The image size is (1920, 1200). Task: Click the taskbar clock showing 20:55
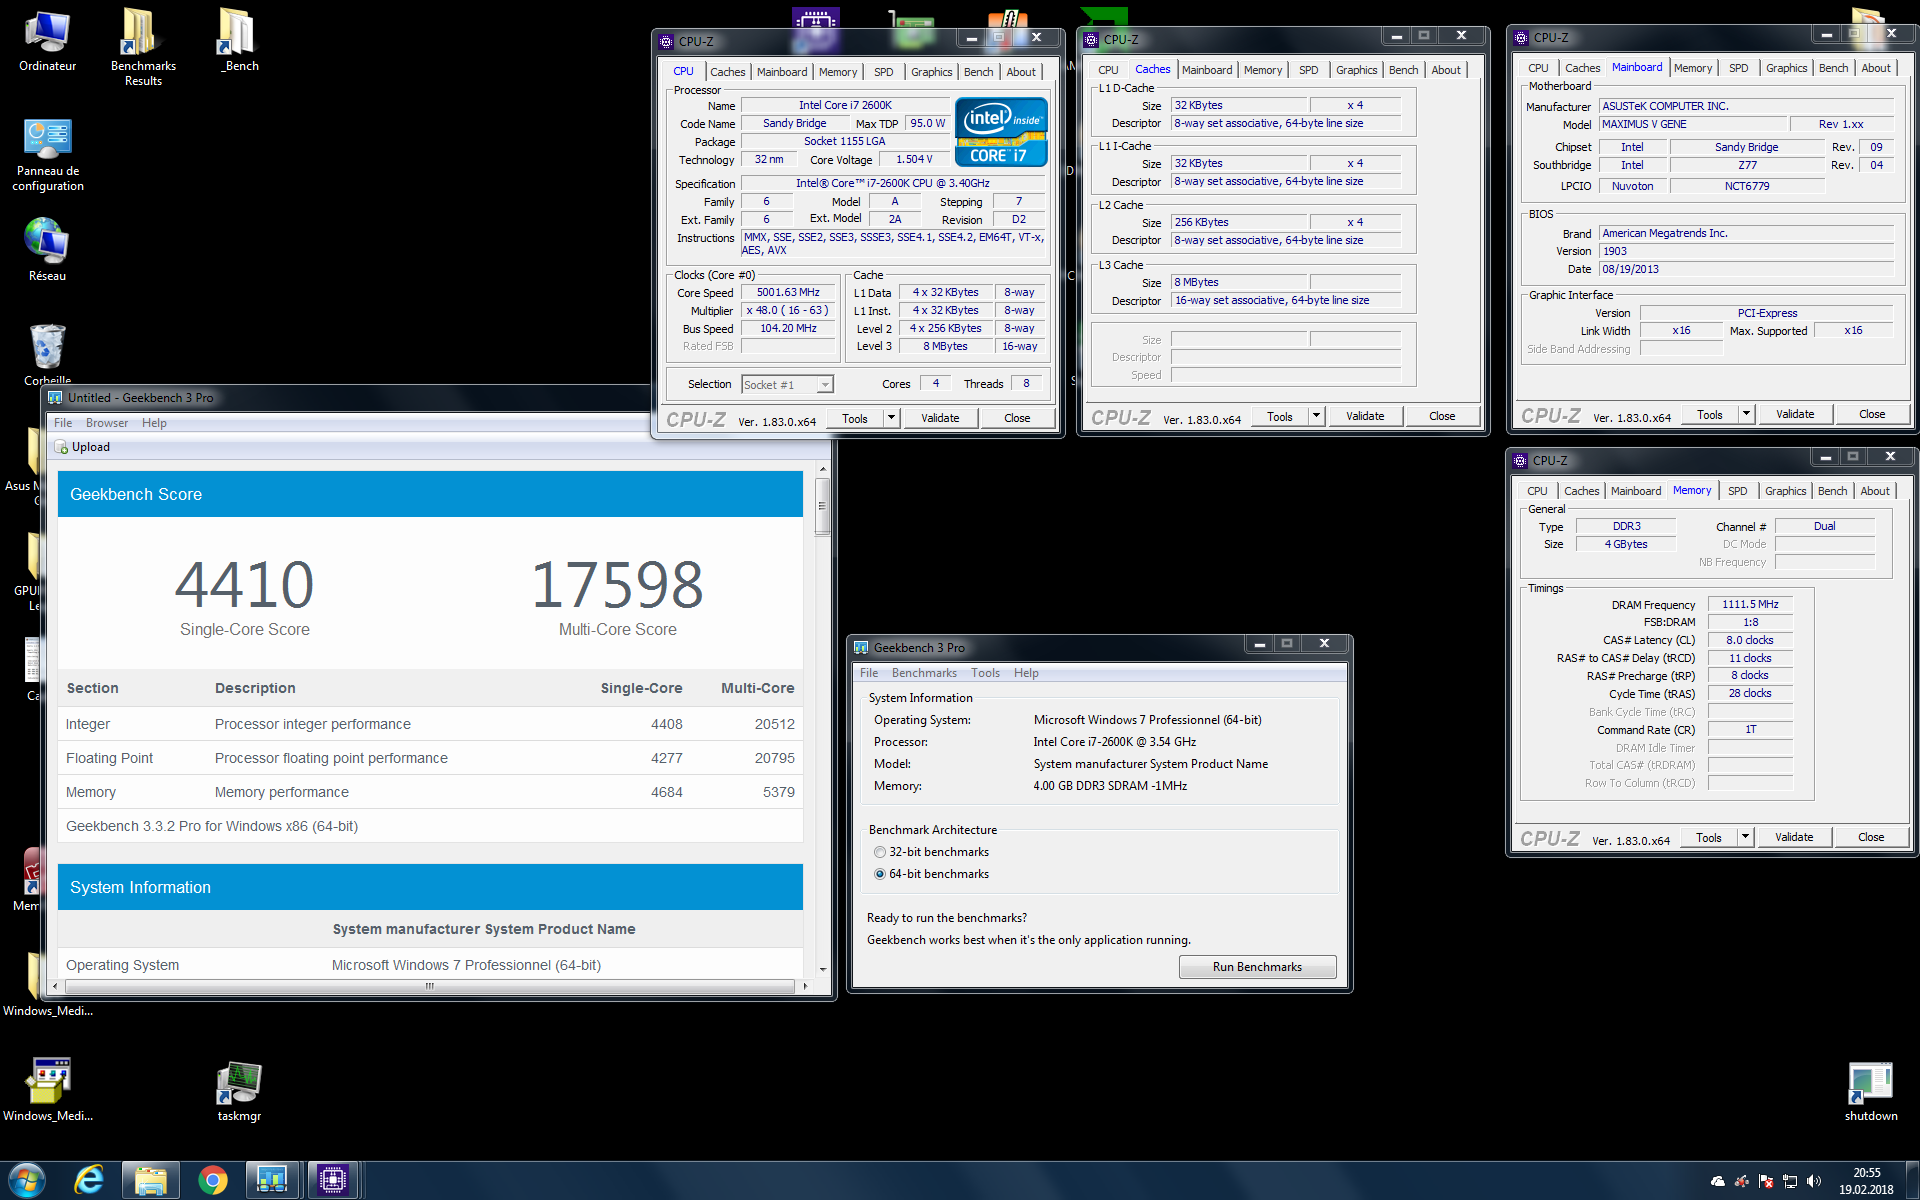[x=1866, y=1181]
